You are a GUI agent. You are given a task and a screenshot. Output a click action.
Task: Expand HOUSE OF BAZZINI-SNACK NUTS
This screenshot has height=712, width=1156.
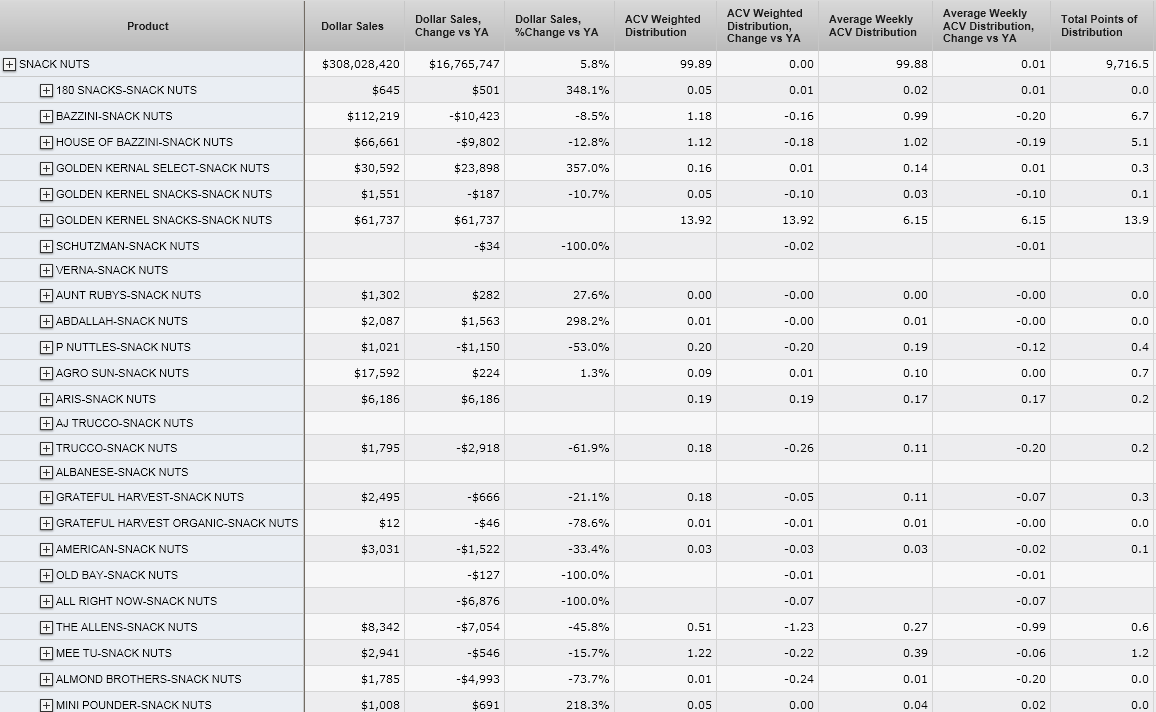coord(46,142)
